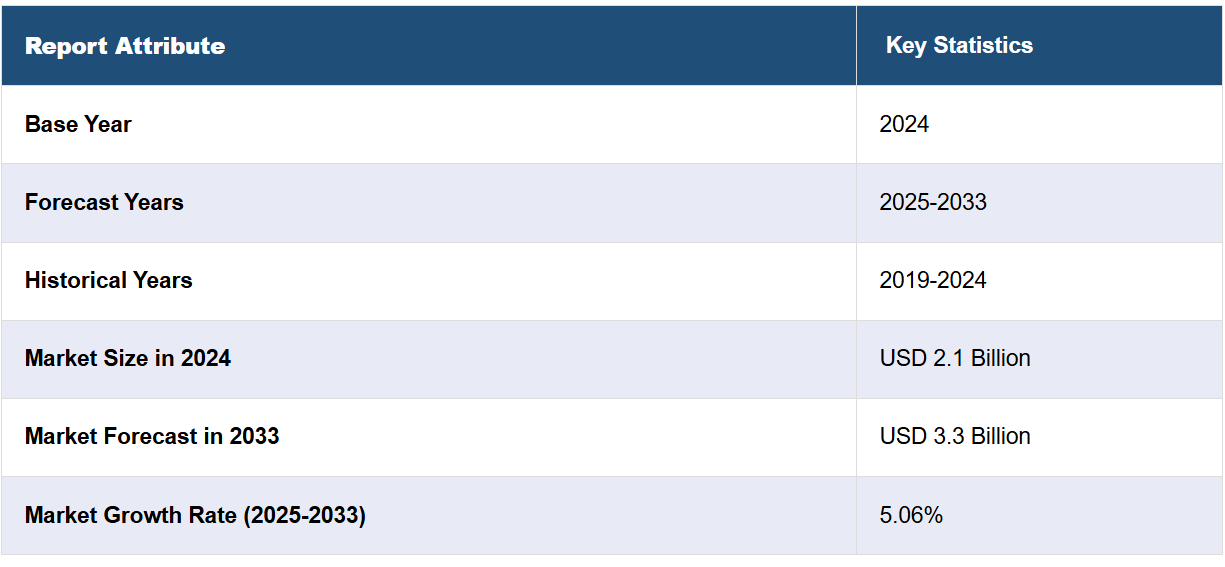Click 2033 in the Market Forecast label
Screen dimensions: 1225x567
pyautogui.click(x=254, y=436)
